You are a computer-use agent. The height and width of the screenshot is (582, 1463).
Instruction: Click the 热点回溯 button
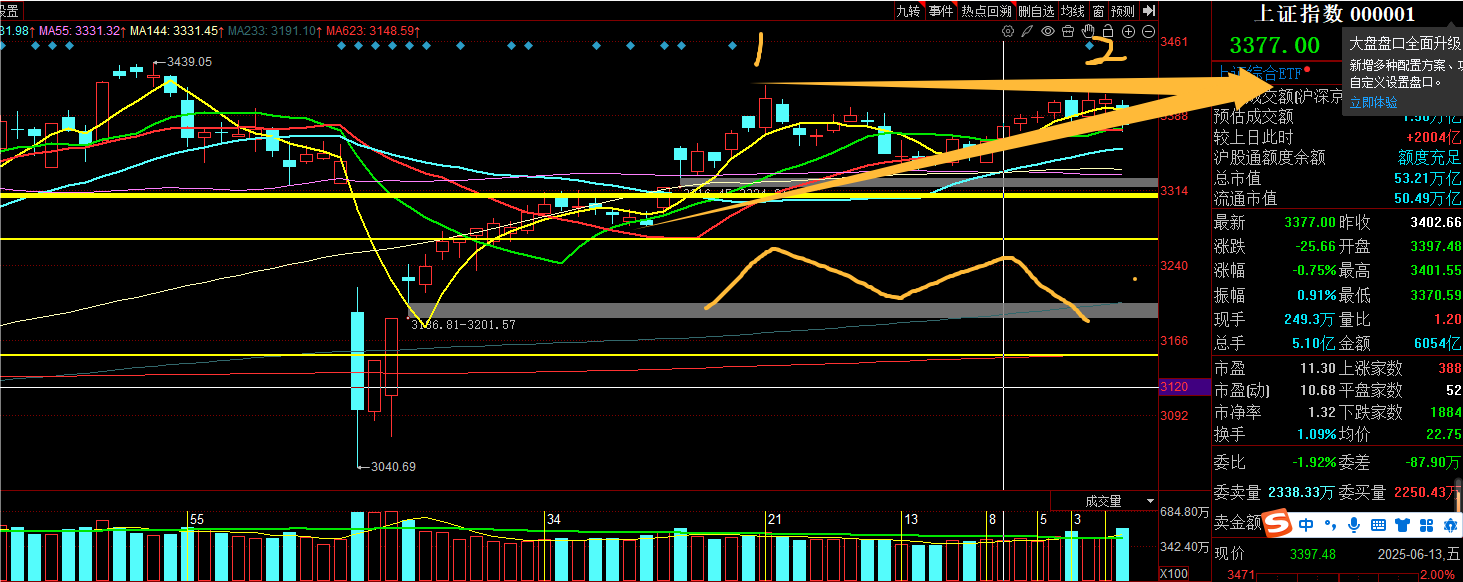point(986,11)
